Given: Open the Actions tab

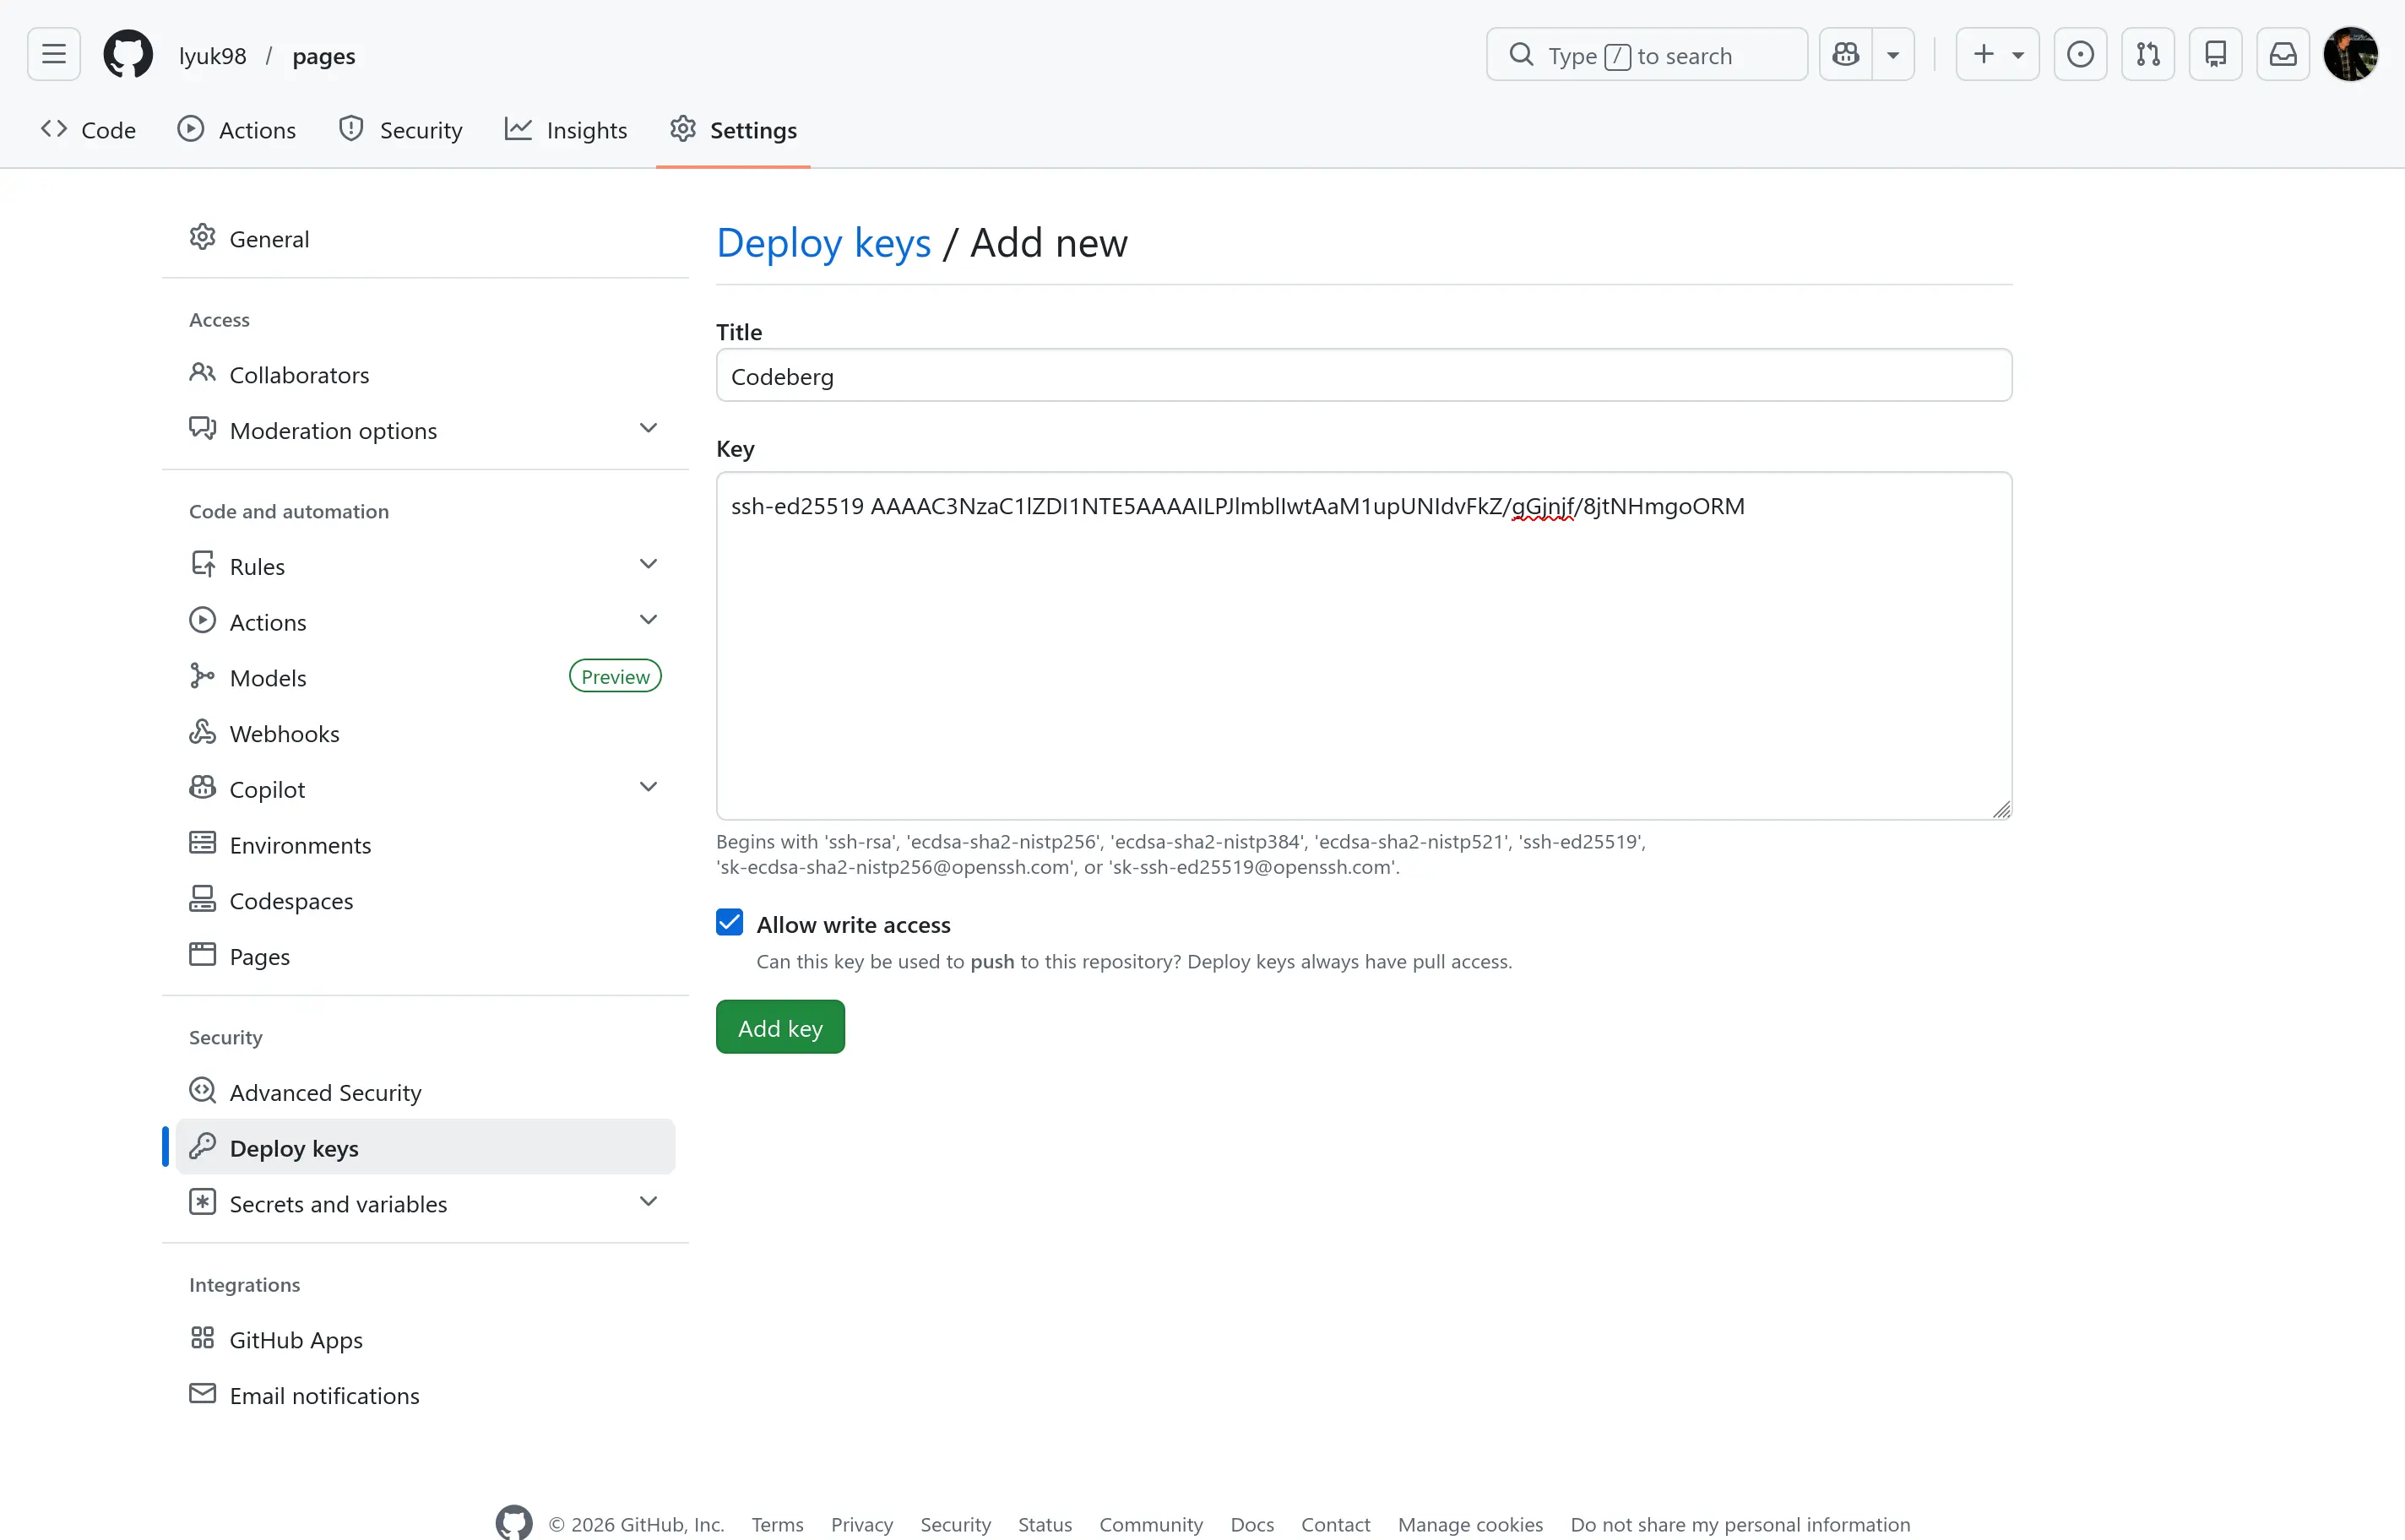Looking at the screenshot, I should (x=237, y=129).
